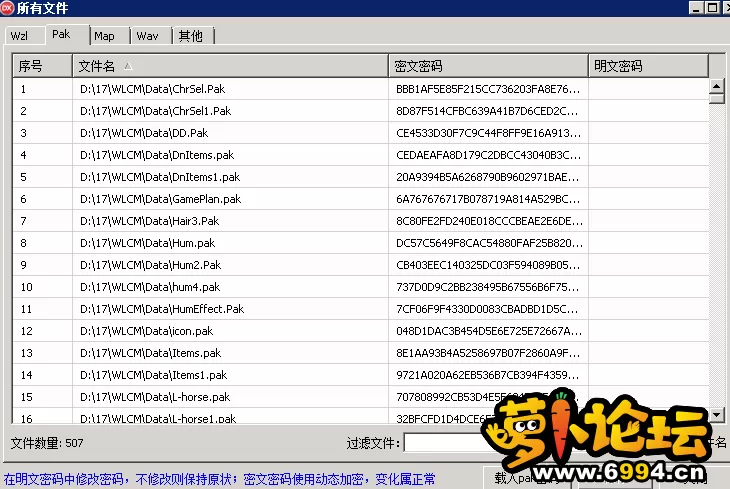Click the app icon in title bar
730x489 pixels.
click(7, 7)
